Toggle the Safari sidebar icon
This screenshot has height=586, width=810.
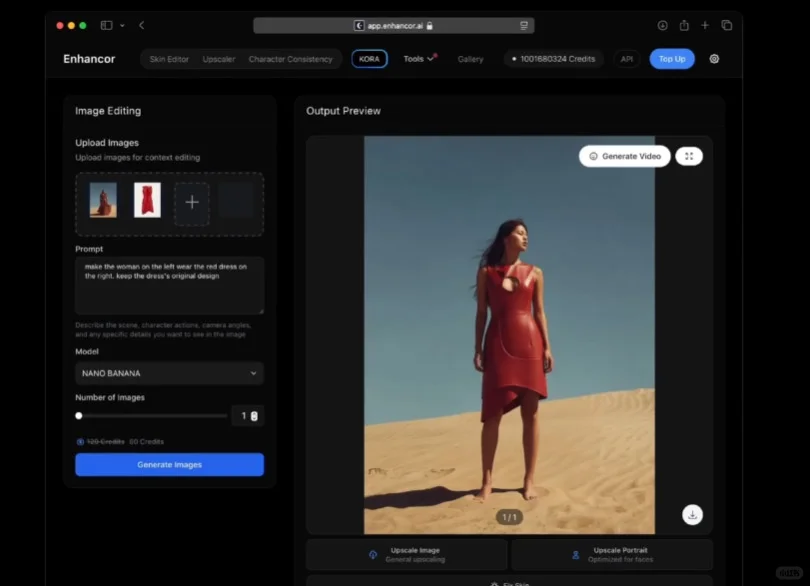click(x=106, y=25)
